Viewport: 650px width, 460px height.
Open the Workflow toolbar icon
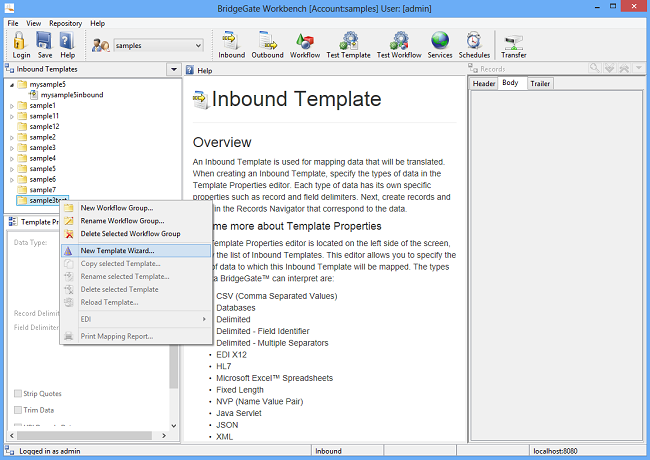coord(305,41)
